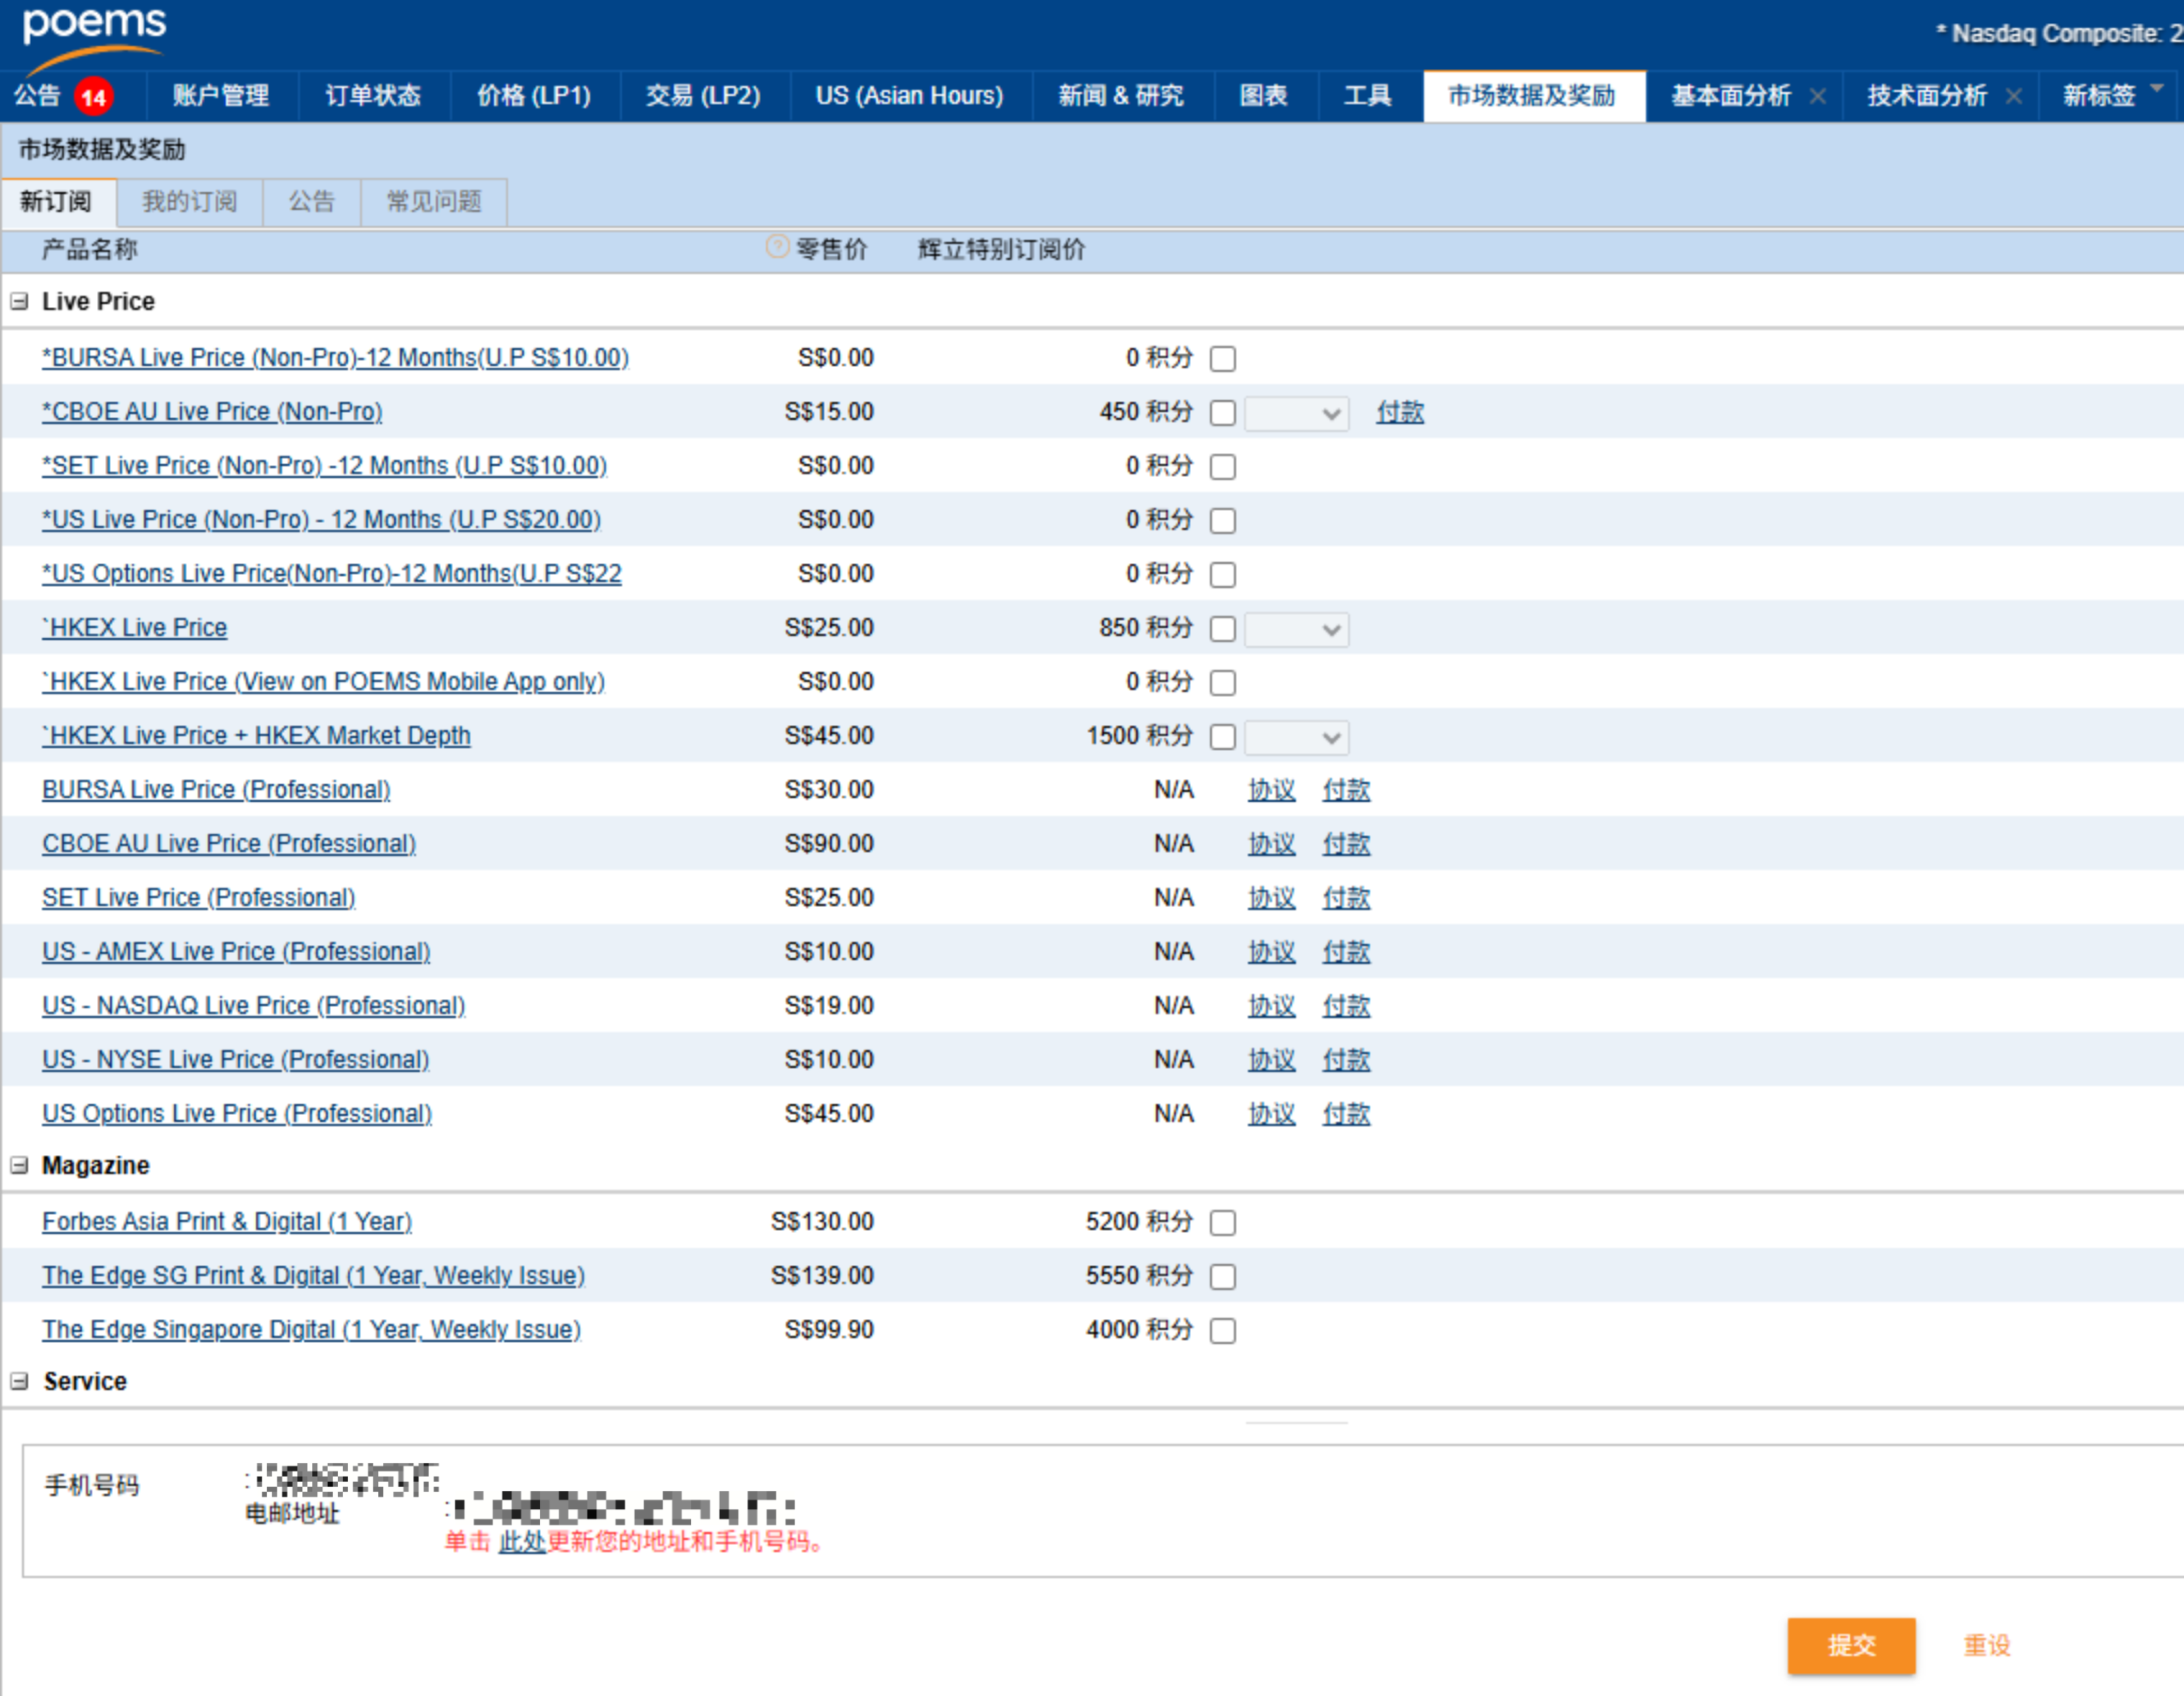
Task: Click the red 14 notification badge
Action: (x=93, y=97)
